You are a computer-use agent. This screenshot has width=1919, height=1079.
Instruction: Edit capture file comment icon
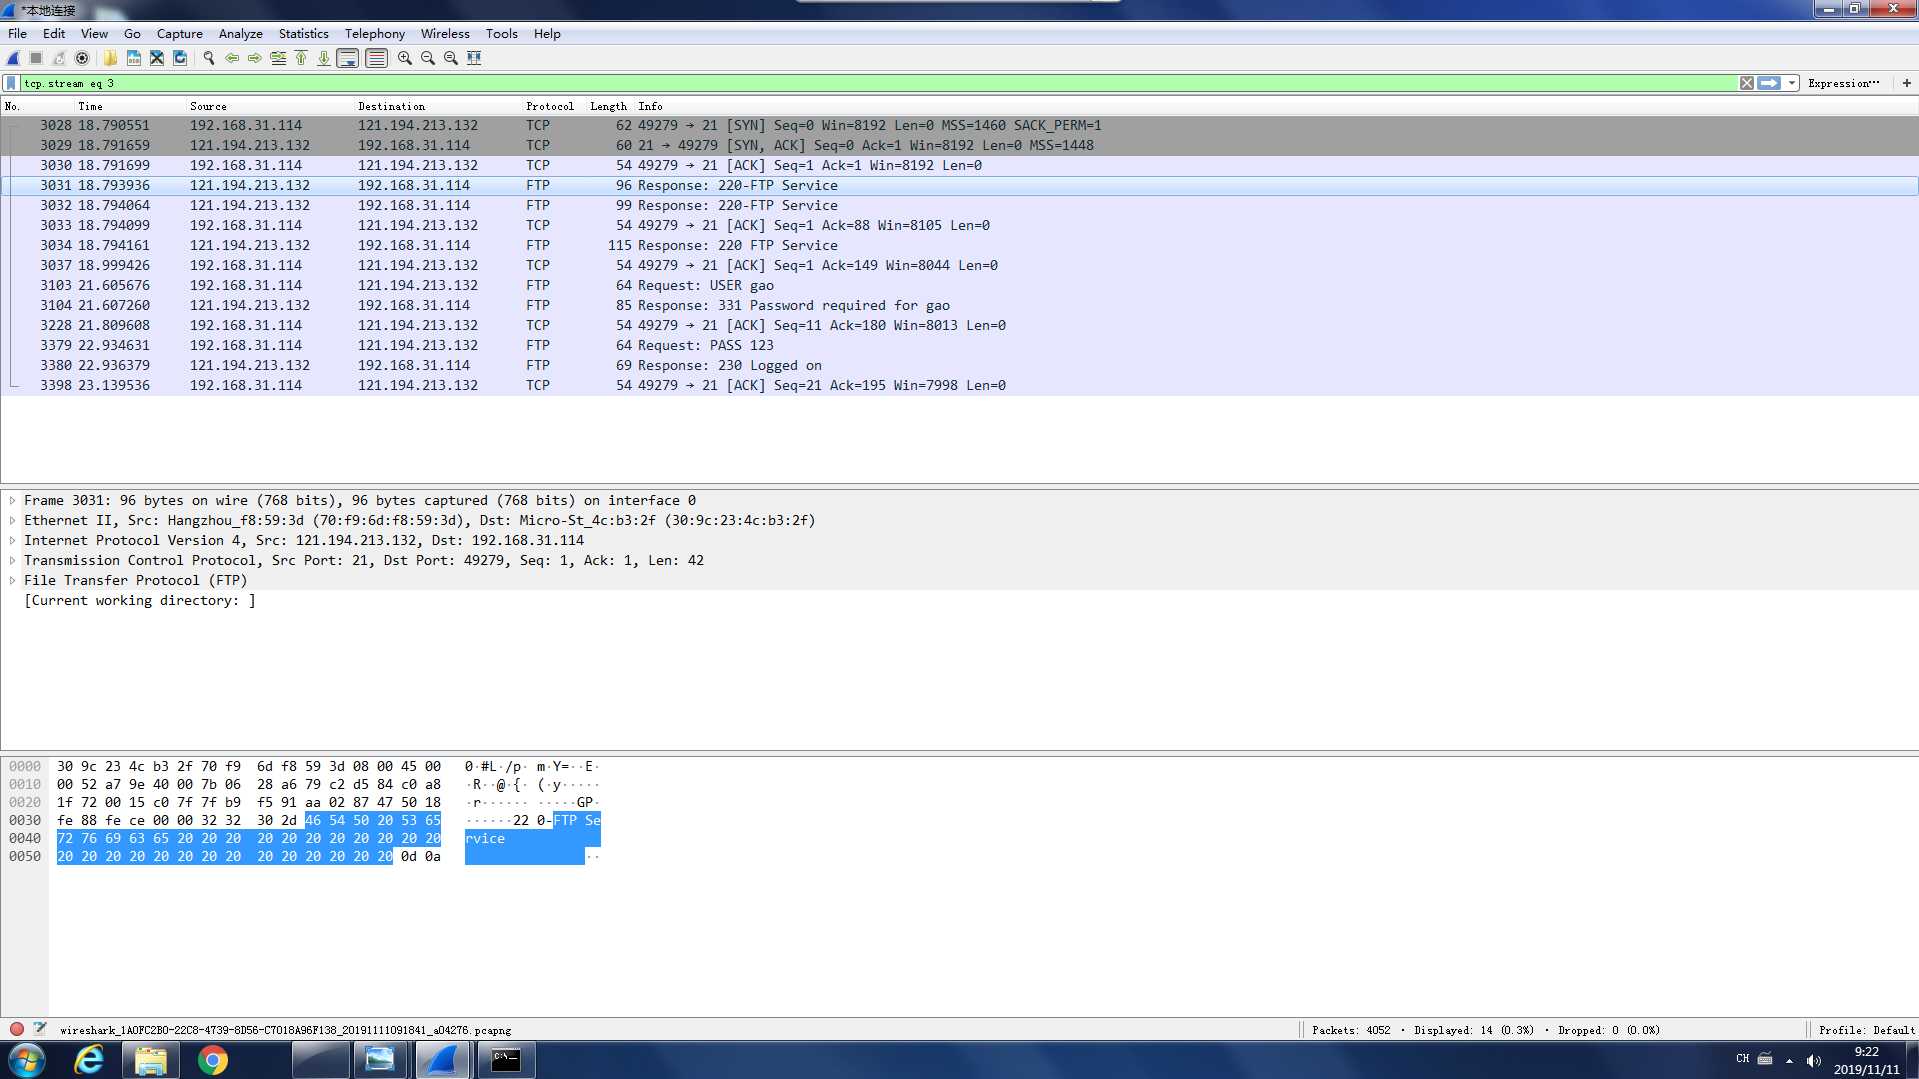pyautogui.click(x=40, y=1029)
